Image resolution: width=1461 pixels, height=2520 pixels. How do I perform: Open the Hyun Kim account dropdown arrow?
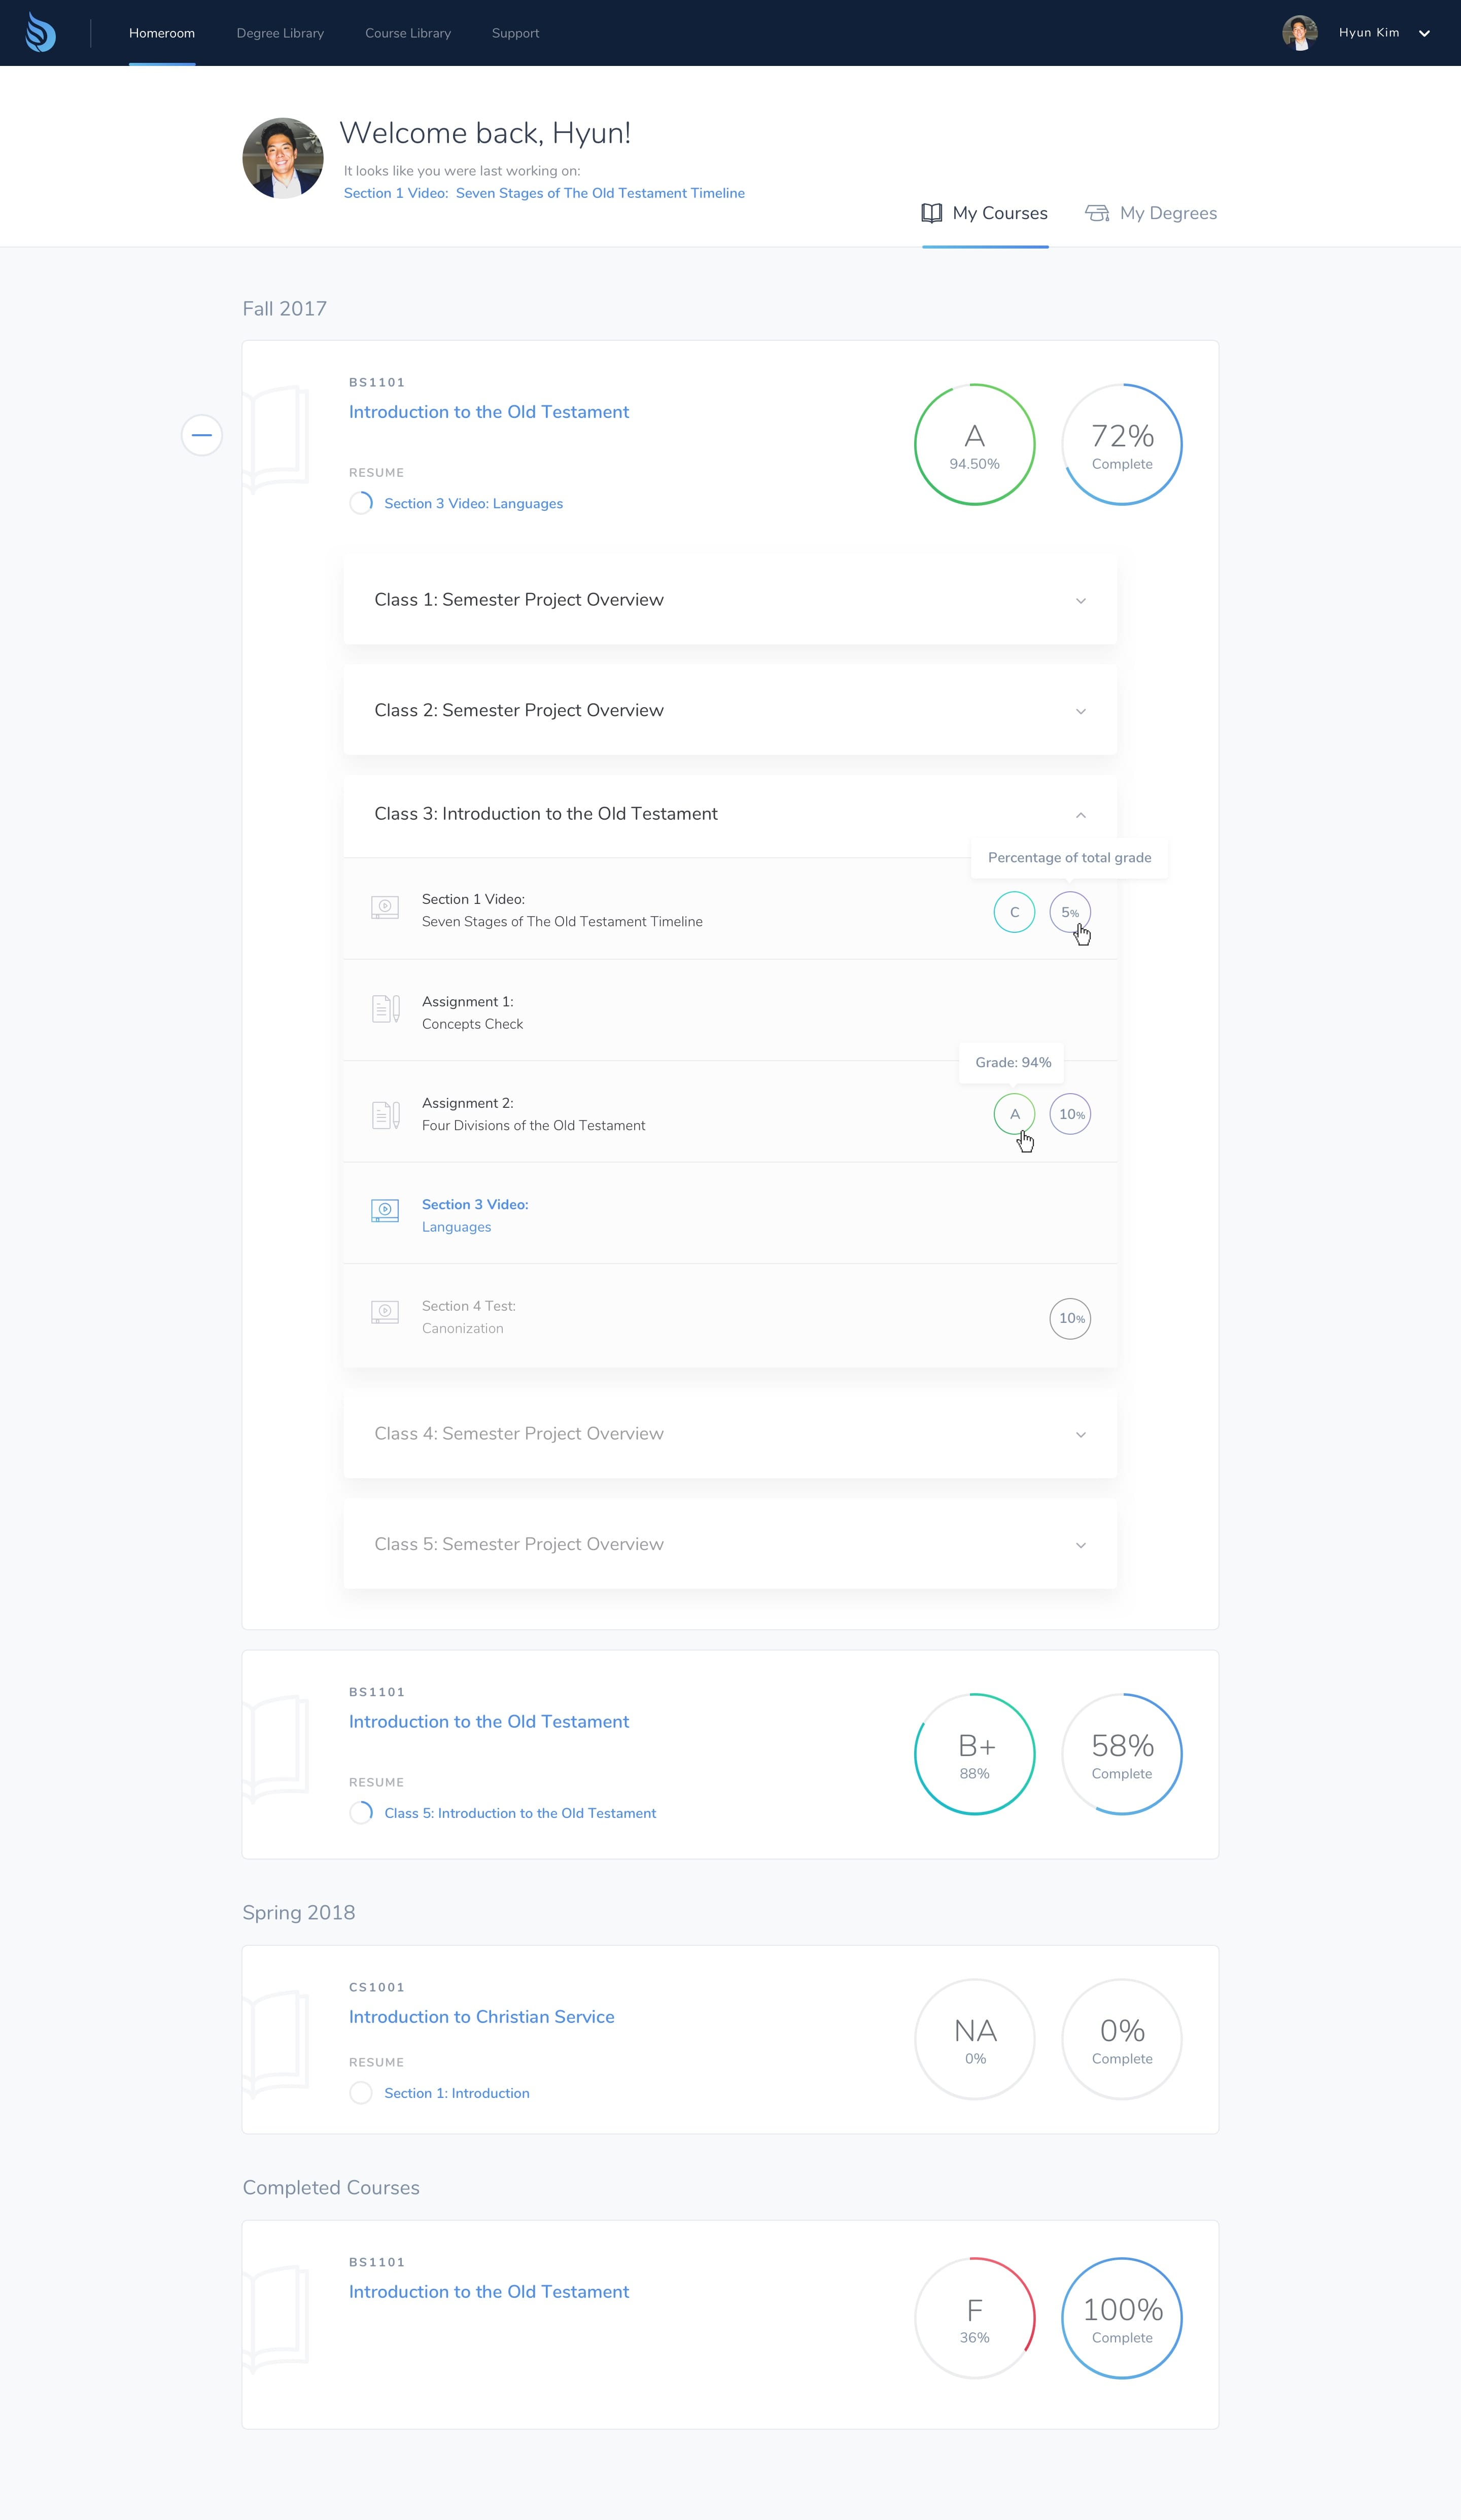pyautogui.click(x=1424, y=33)
